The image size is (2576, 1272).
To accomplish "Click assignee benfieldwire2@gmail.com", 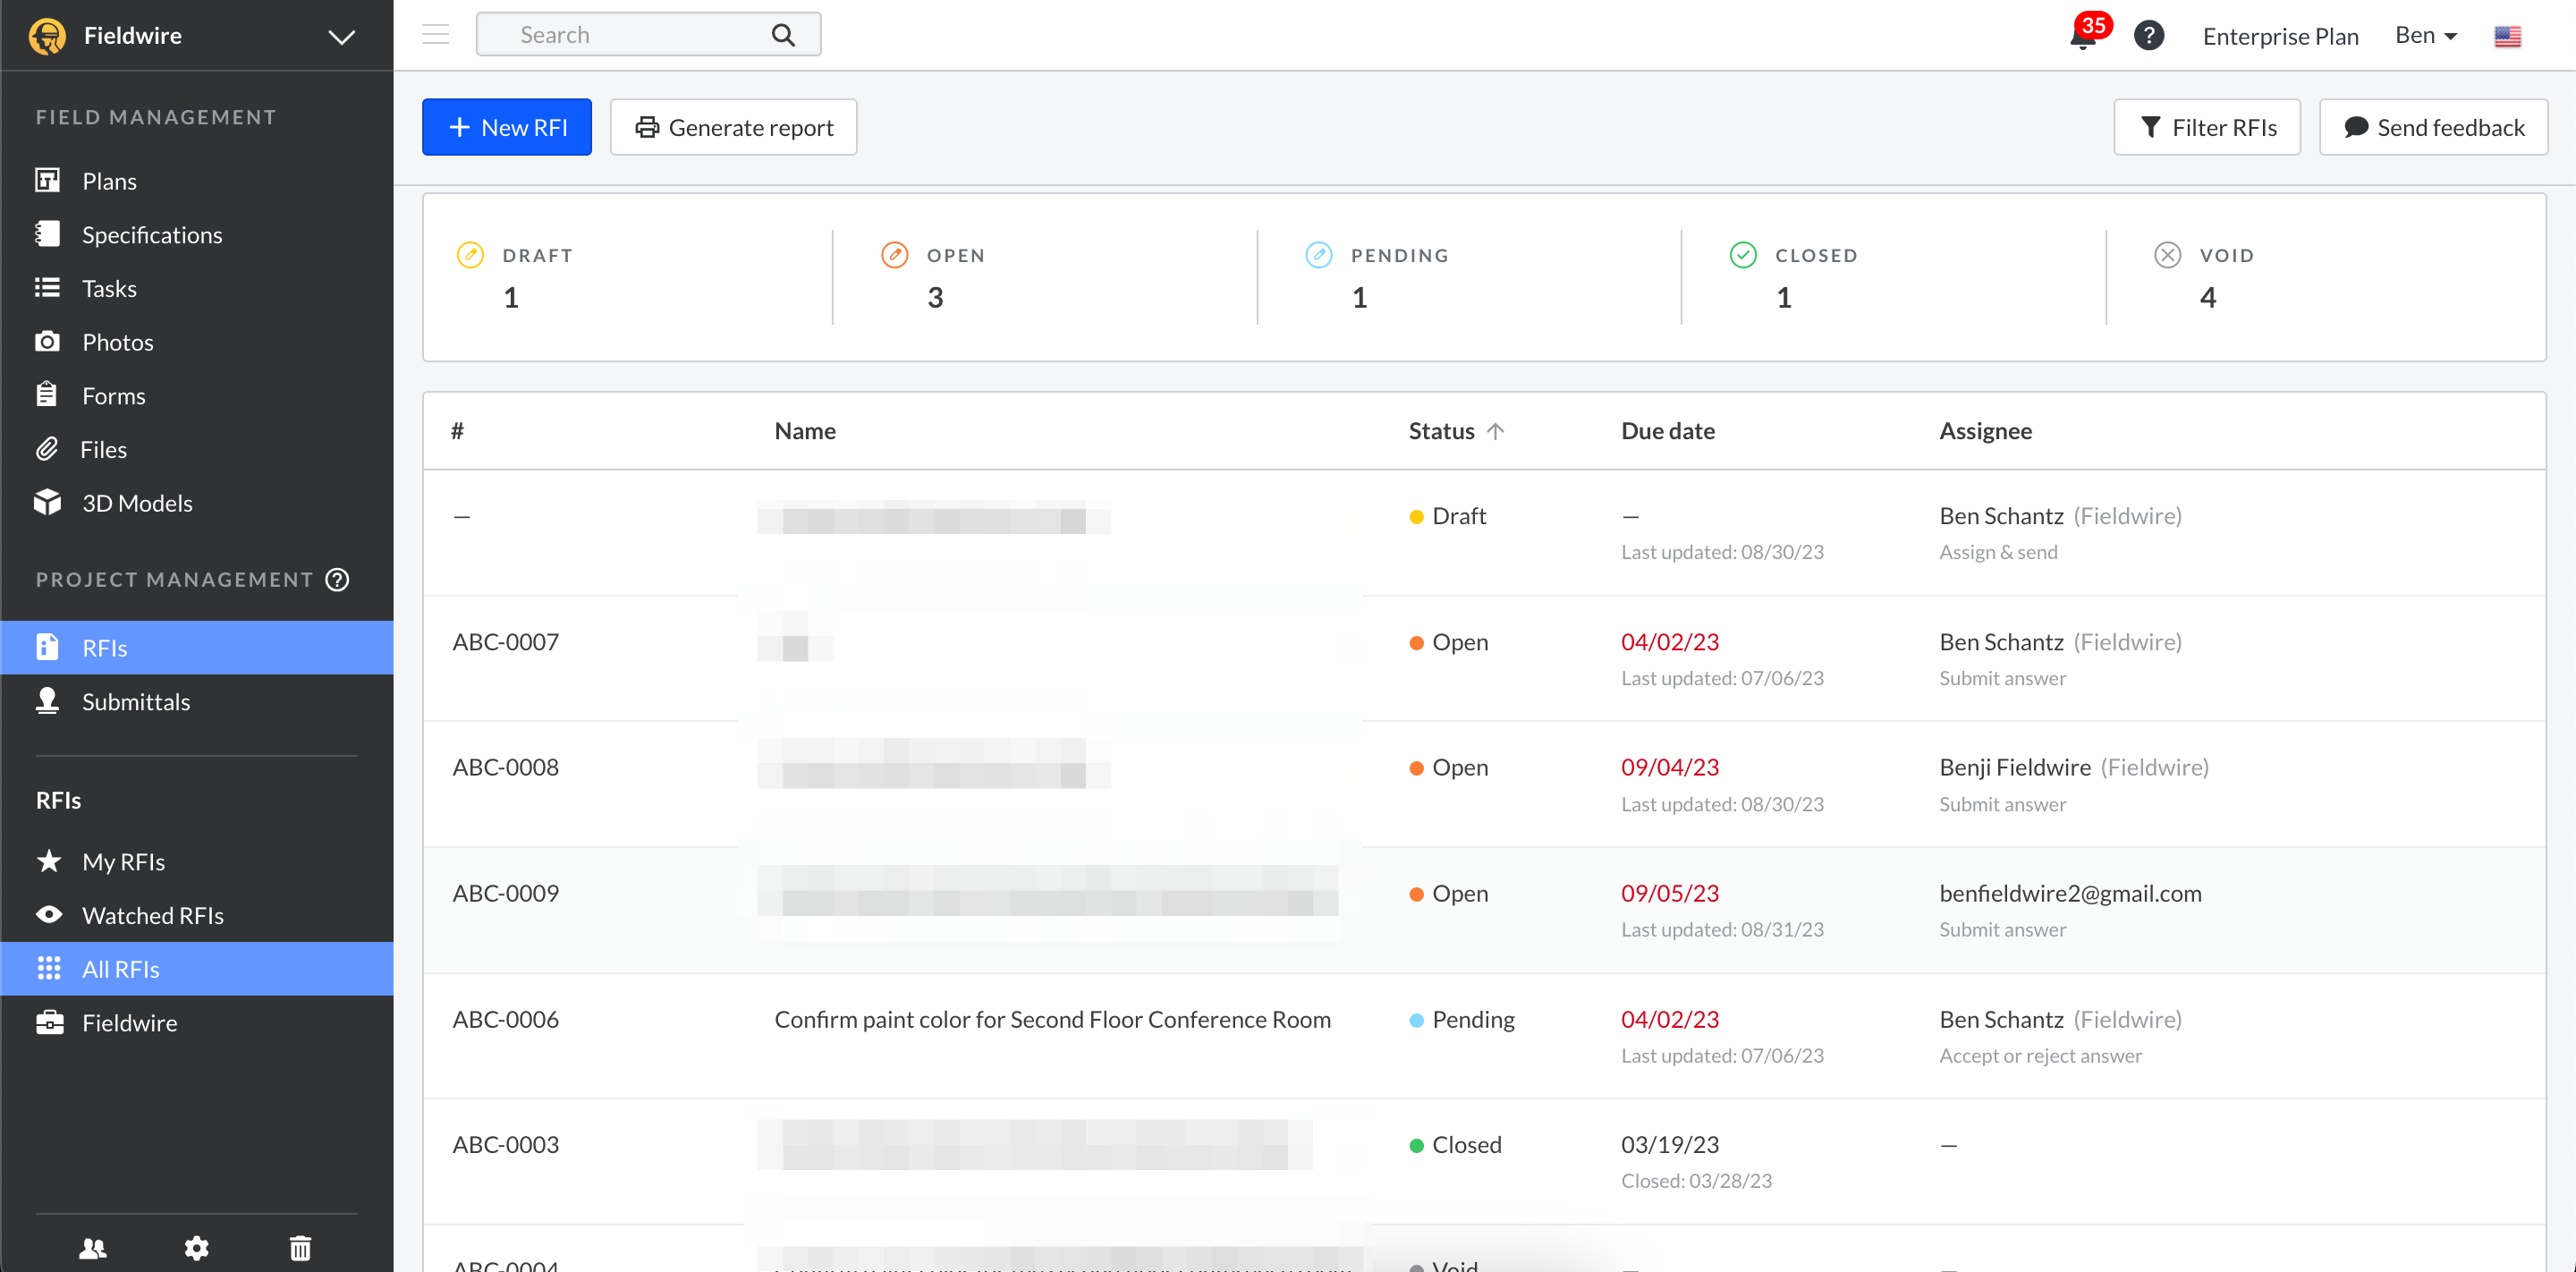I will [x=2070, y=893].
